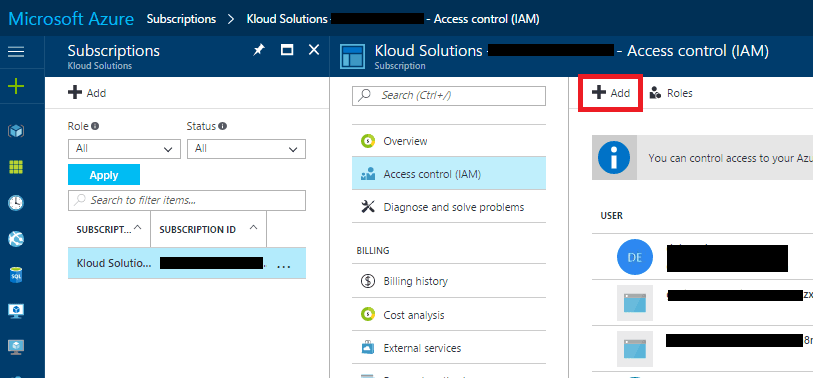This screenshot has height=378, width=813.
Task: Click Add in Access control toolbar
Action: 611,93
